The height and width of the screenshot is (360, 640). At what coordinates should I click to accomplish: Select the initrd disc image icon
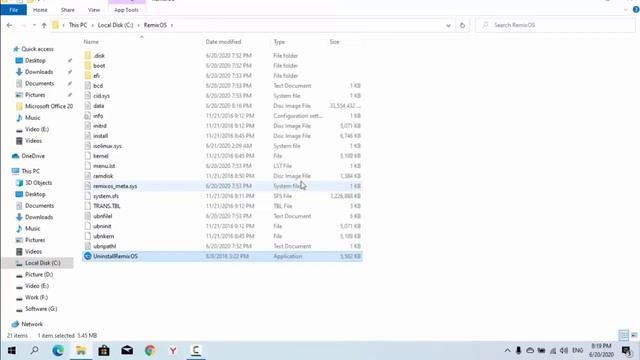tap(87, 126)
